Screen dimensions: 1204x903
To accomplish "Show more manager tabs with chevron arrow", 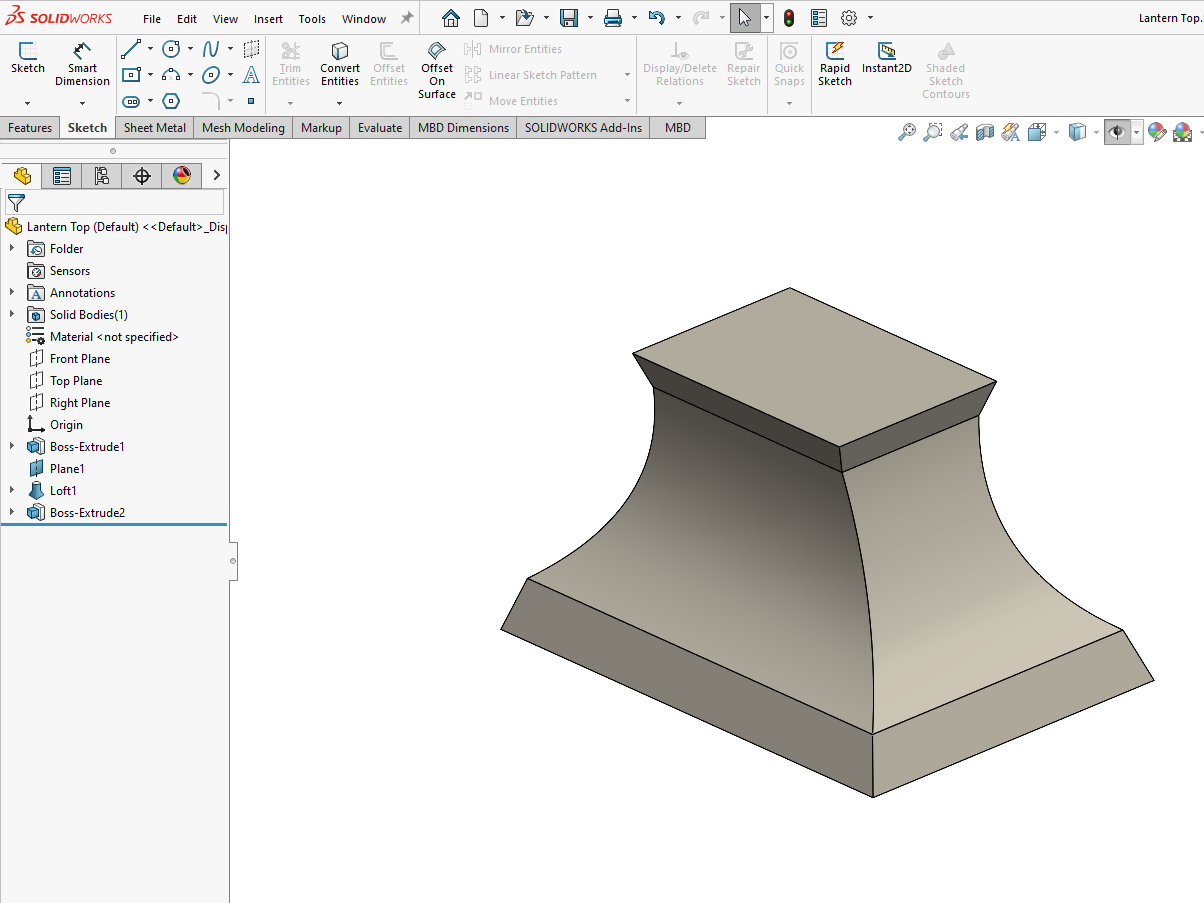I will [x=216, y=176].
